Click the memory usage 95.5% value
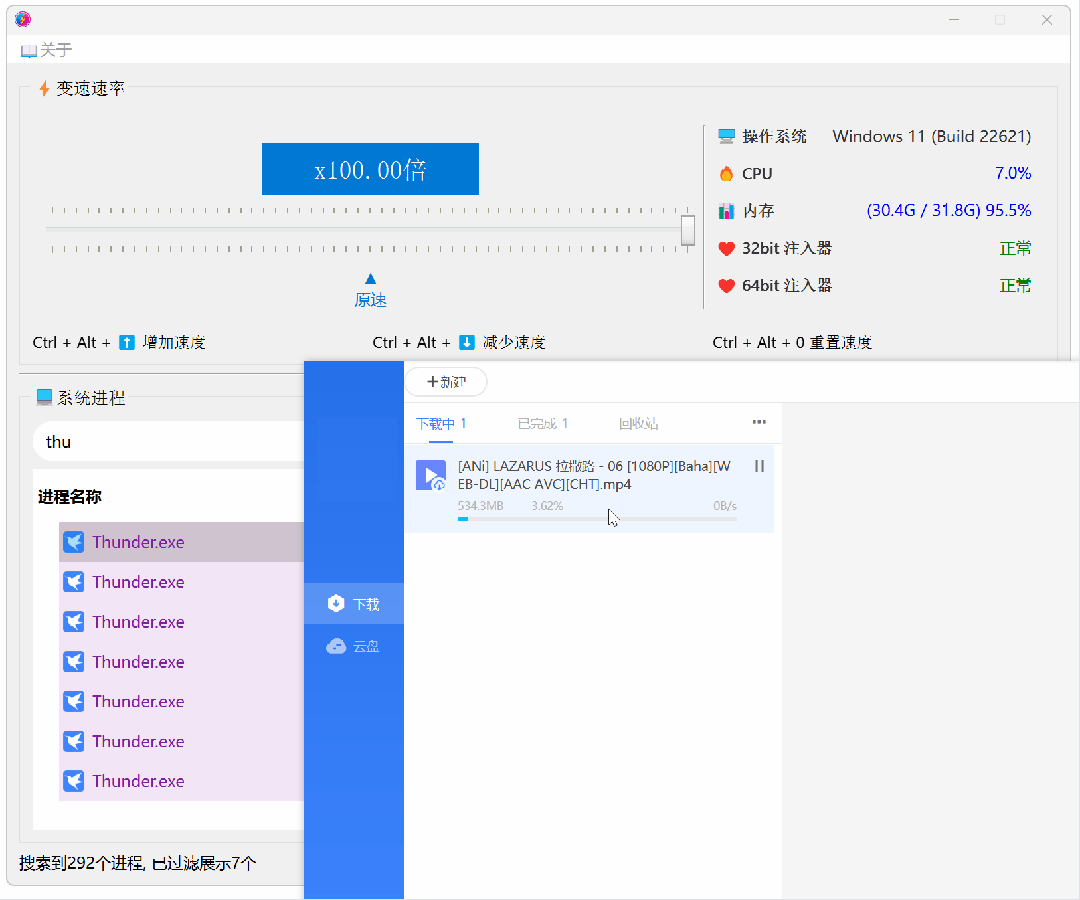The width and height of the screenshot is (1080, 900). tap(948, 211)
